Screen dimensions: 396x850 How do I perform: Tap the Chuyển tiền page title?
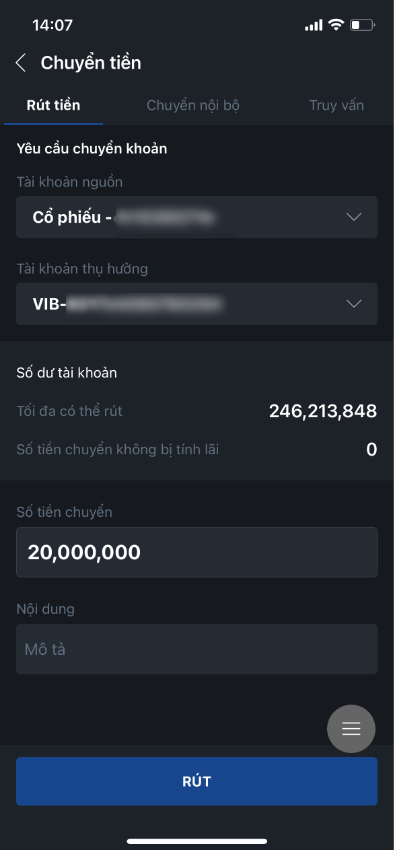click(x=91, y=63)
